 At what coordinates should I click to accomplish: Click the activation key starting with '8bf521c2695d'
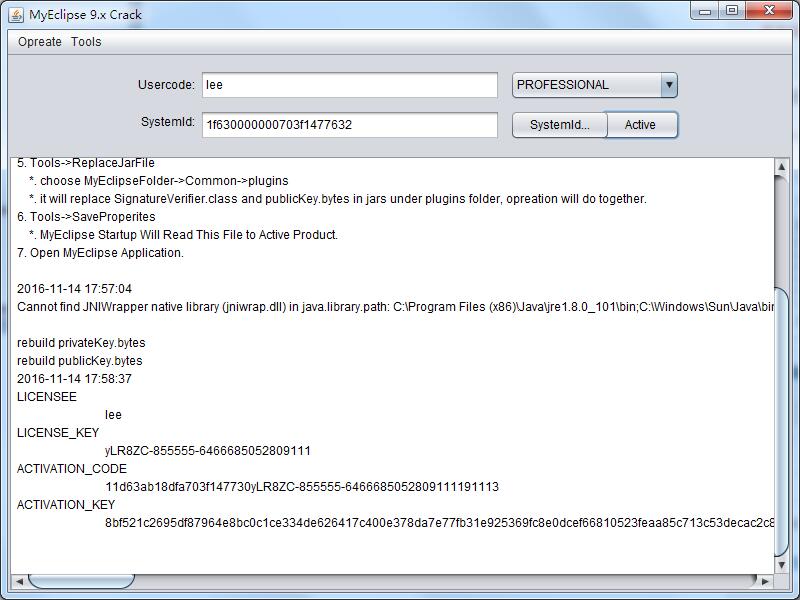(439, 523)
